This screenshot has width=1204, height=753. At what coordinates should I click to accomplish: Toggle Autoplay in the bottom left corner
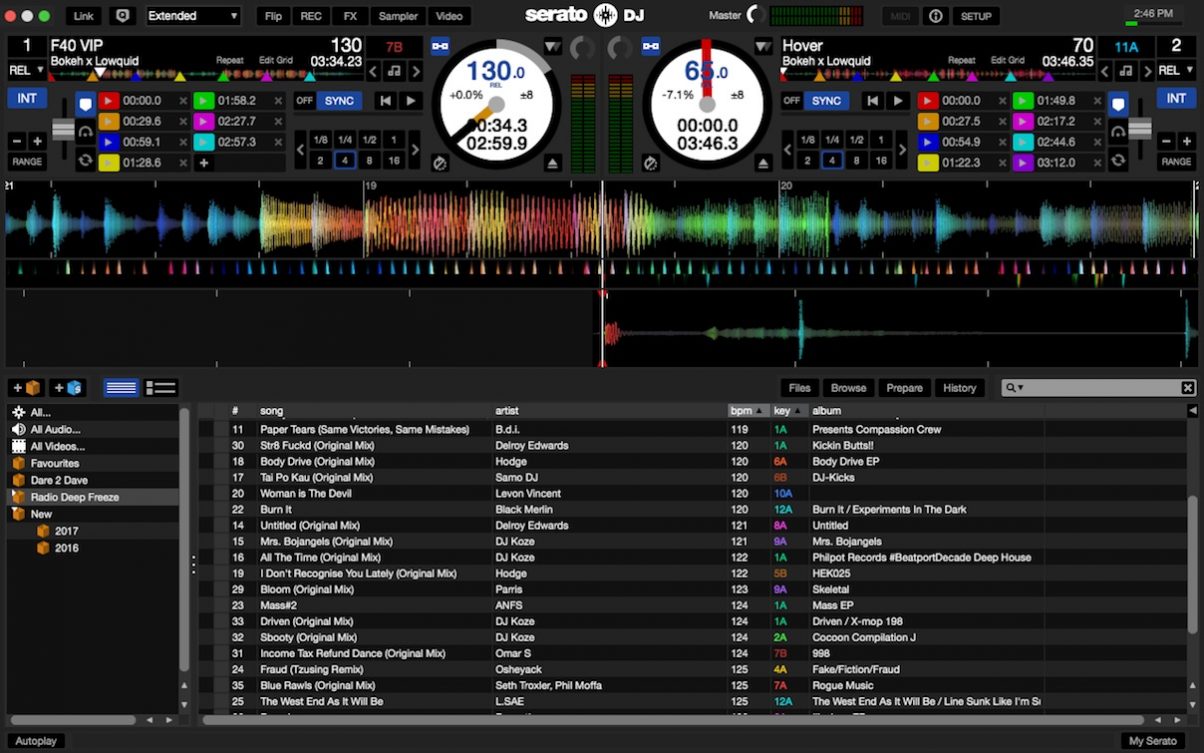pos(36,740)
